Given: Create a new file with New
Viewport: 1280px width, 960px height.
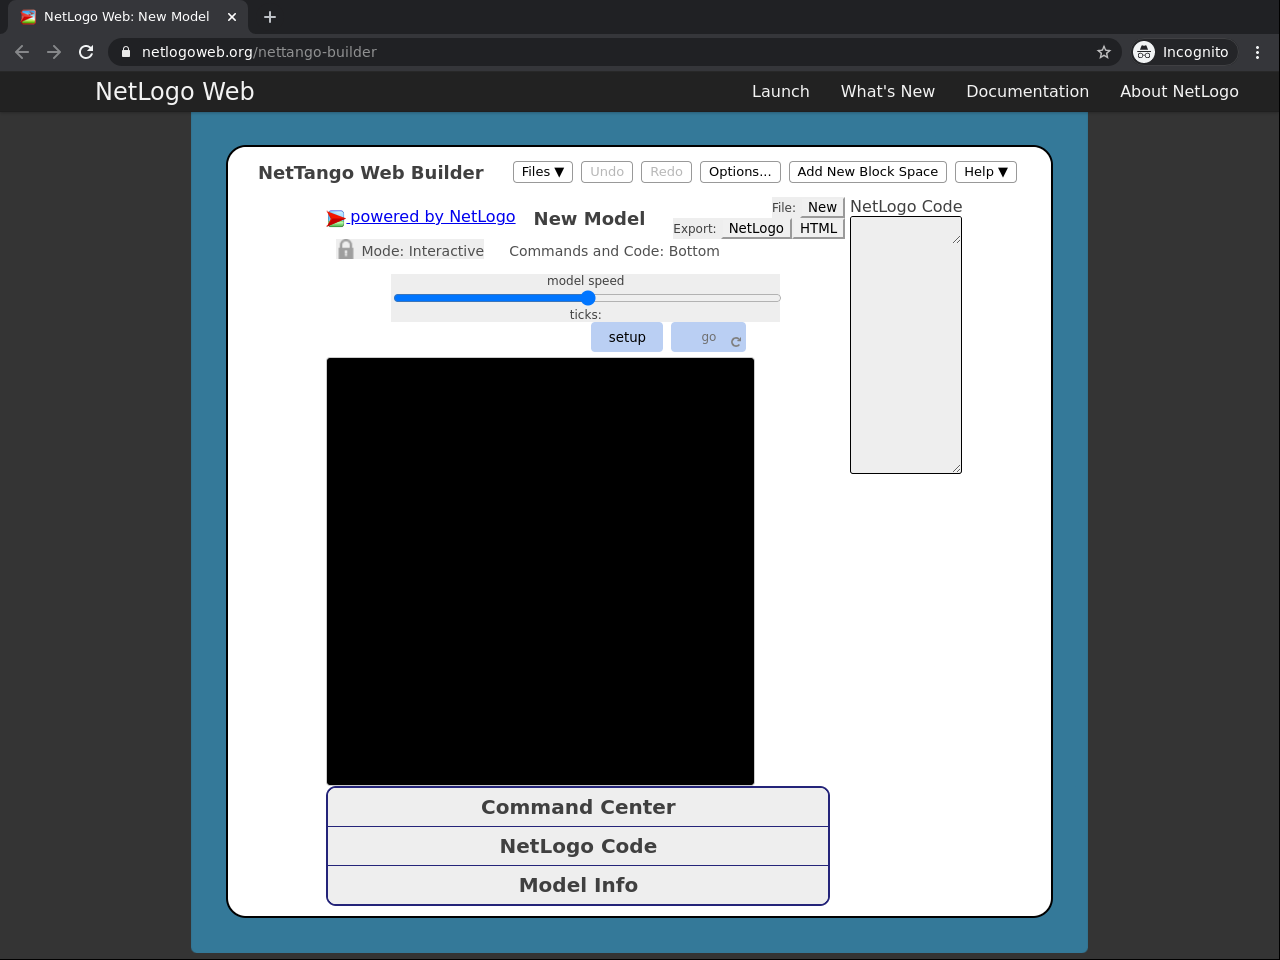Looking at the screenshot, I should 822,207.
